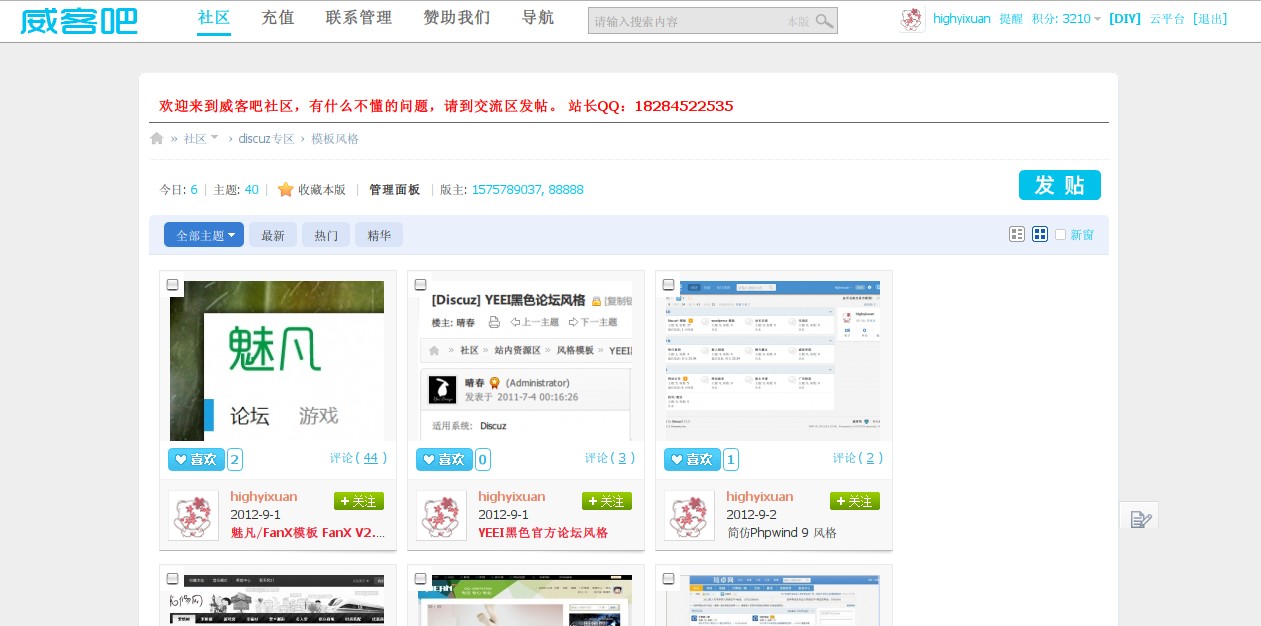Open 评论 (44) comments link

point(358,458)
